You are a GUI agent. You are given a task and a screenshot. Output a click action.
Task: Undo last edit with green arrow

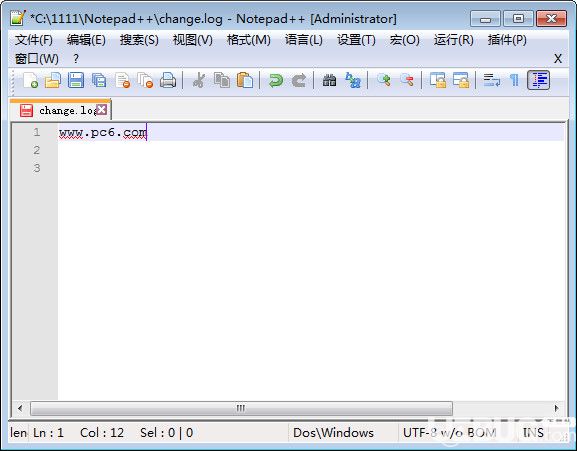[276, 80]
